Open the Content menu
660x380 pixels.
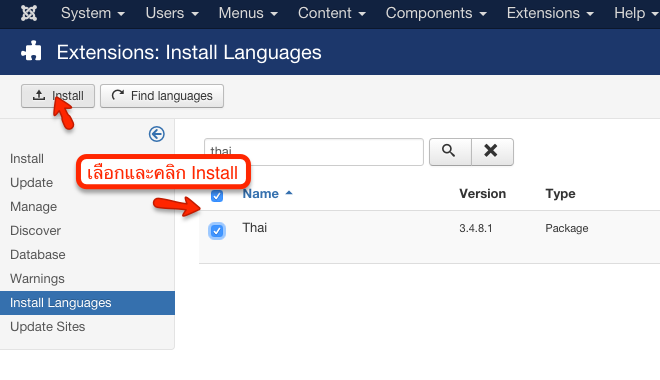332,13
